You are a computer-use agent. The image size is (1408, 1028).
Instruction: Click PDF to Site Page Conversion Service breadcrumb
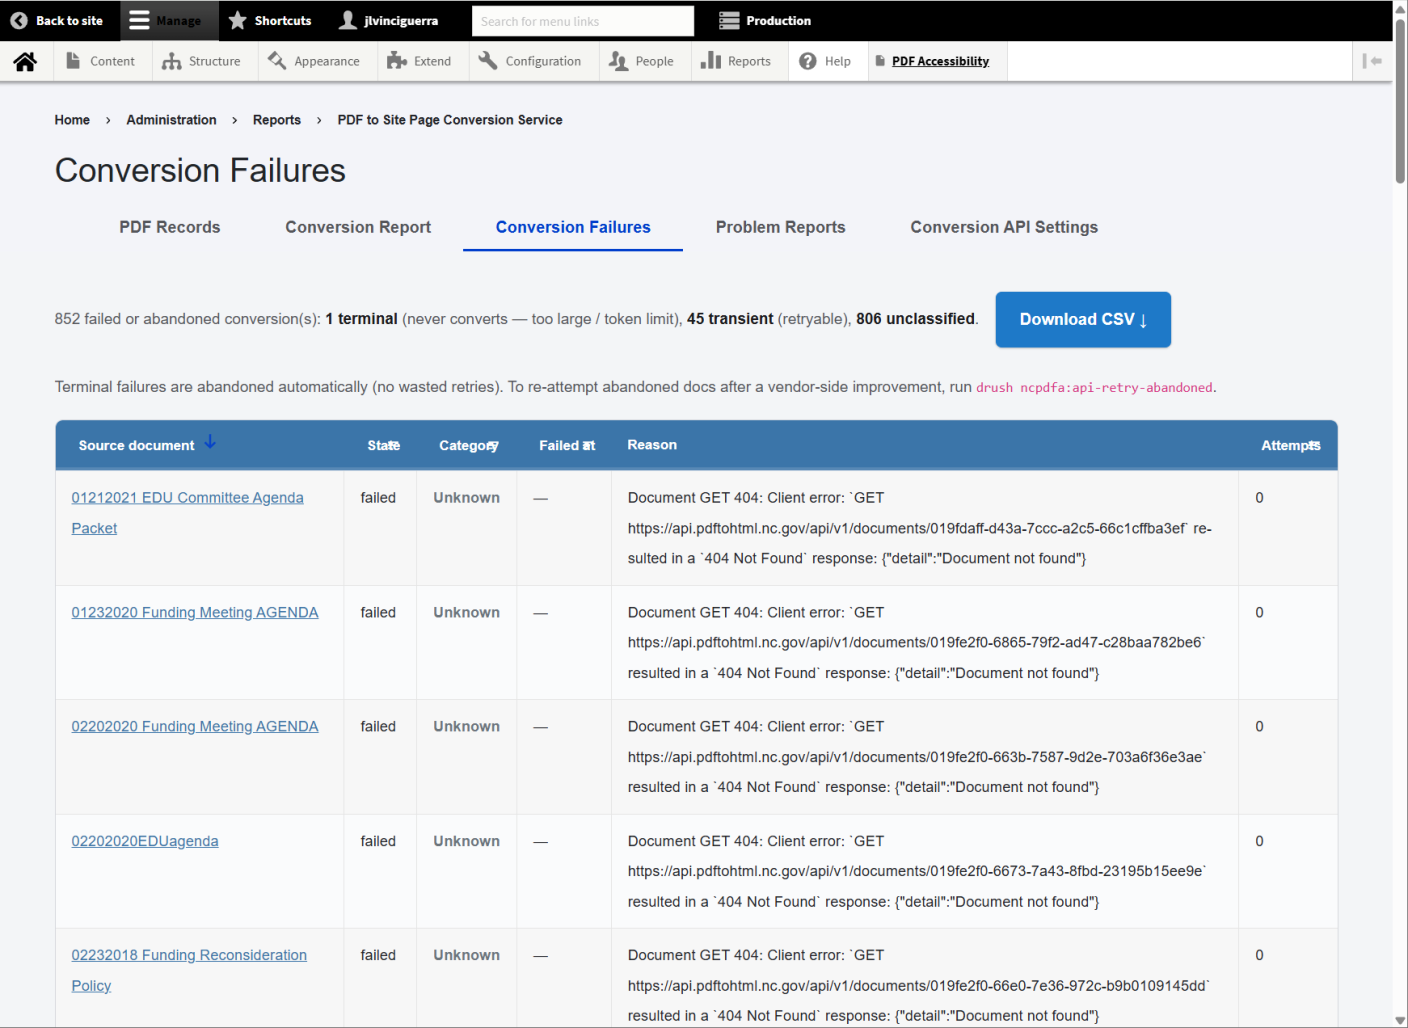(450, 120)
